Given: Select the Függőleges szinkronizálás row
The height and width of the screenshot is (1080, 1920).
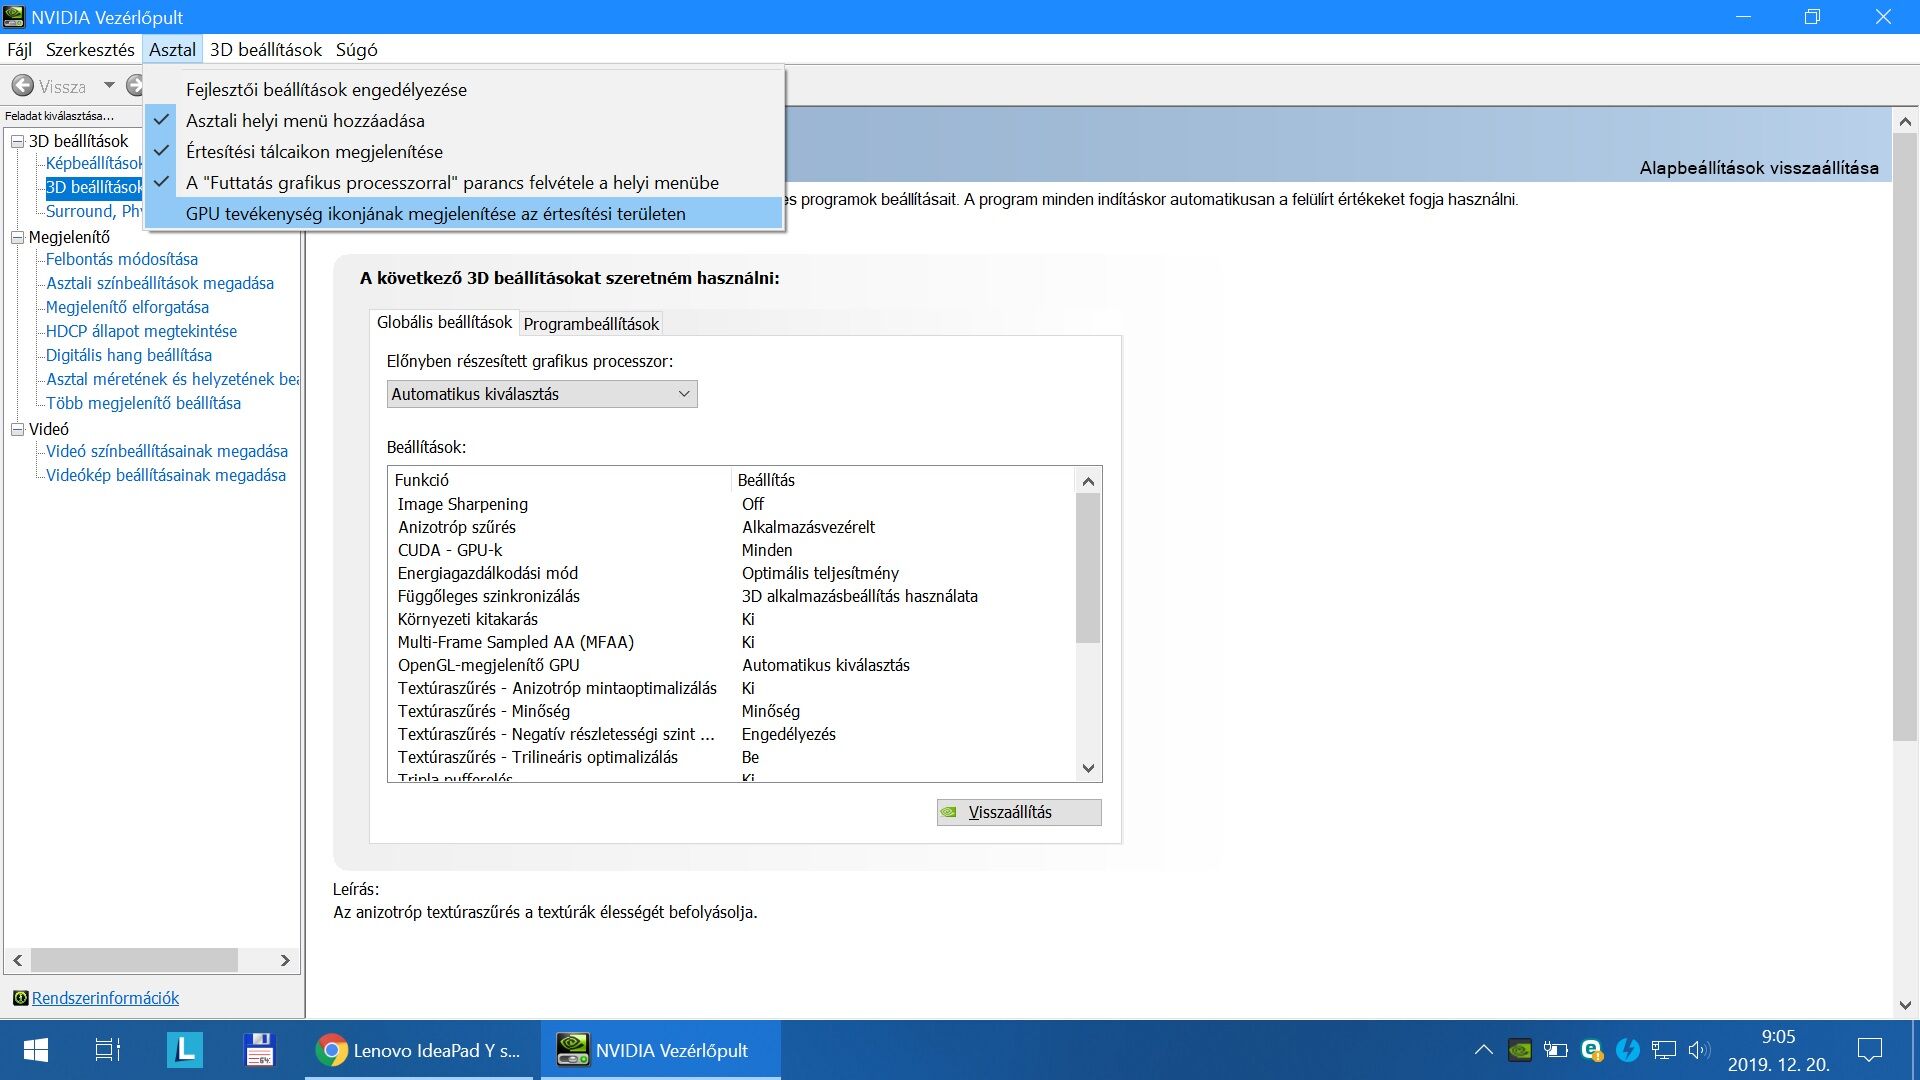Looking at the screenshot, I should pos(731,596).
